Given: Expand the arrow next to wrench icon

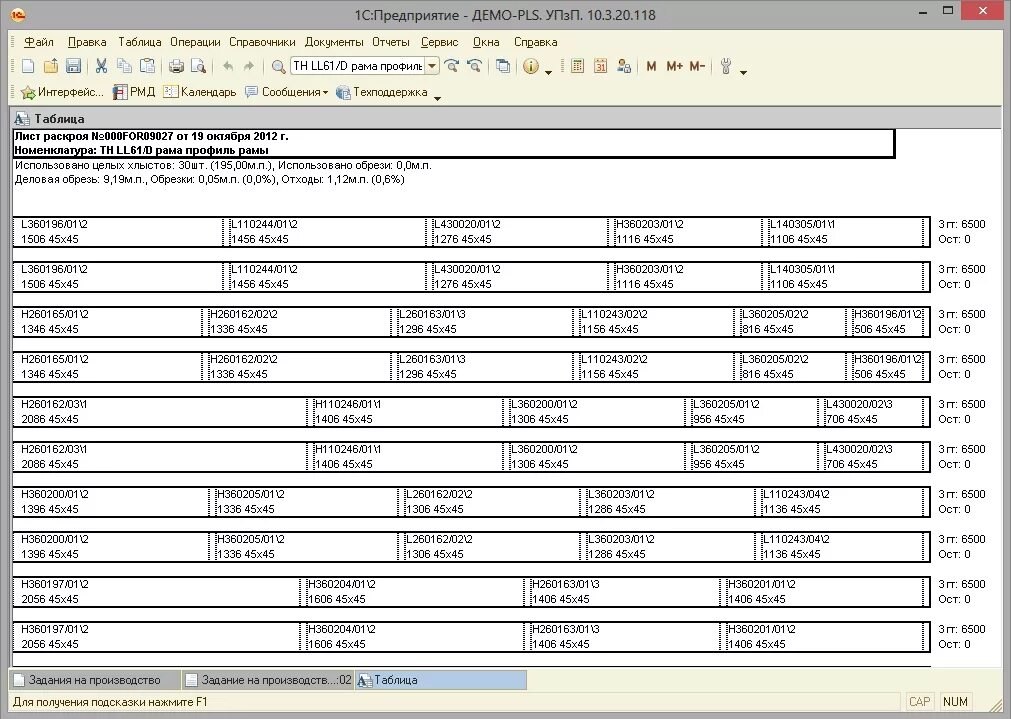Looking at the screenshot, I should point(743,72).
